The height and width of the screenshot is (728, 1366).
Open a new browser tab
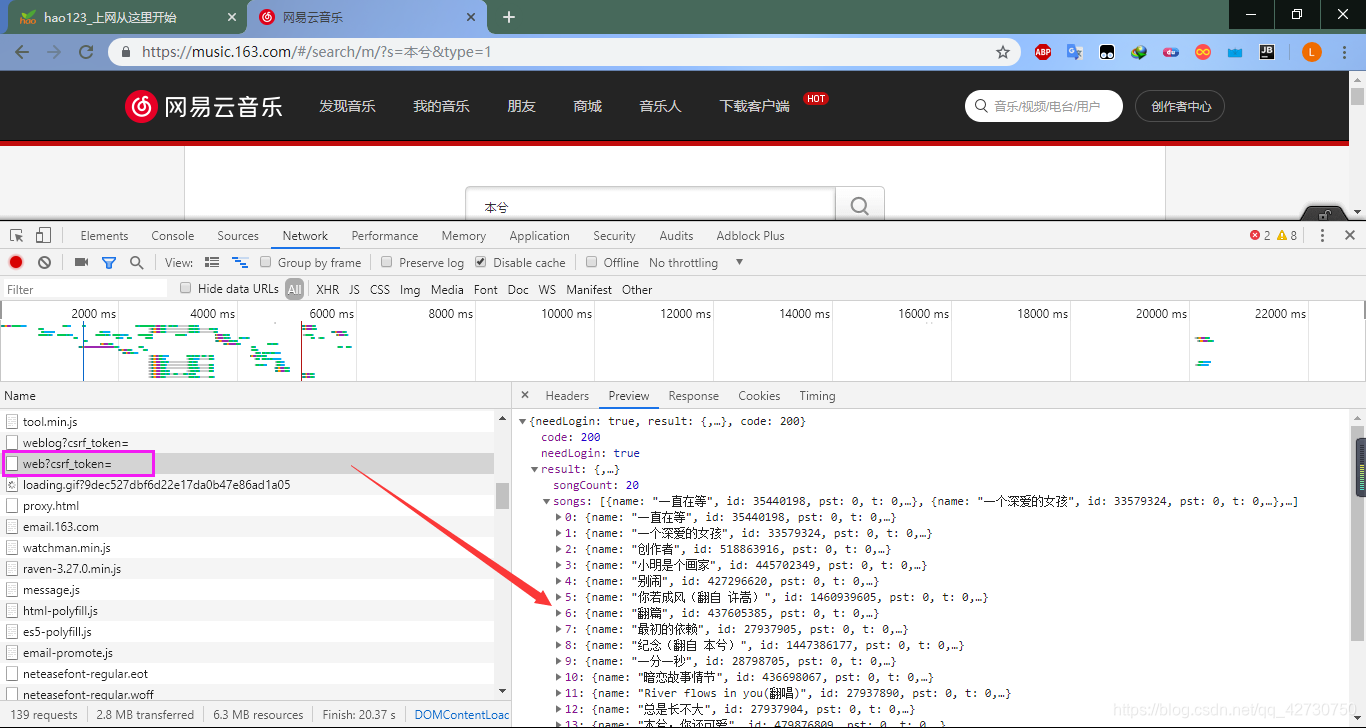(x=509, y=17)
